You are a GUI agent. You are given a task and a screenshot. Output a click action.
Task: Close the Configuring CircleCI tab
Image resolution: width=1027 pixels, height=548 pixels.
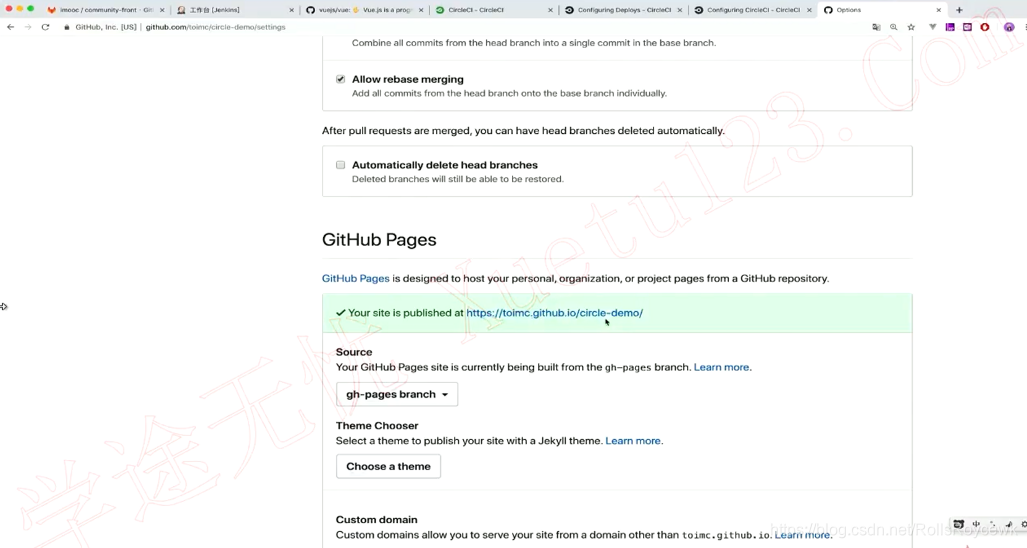pyautogui.click(x=809, y=10)
